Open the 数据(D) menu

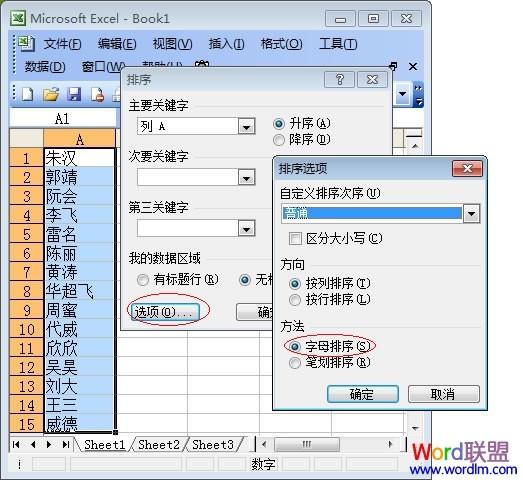coord(45,67)
